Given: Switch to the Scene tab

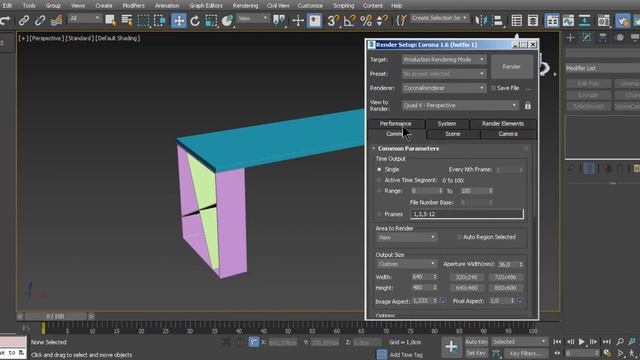Looking at the screenshot, I should pyautogui.click(x=453, y=134).
